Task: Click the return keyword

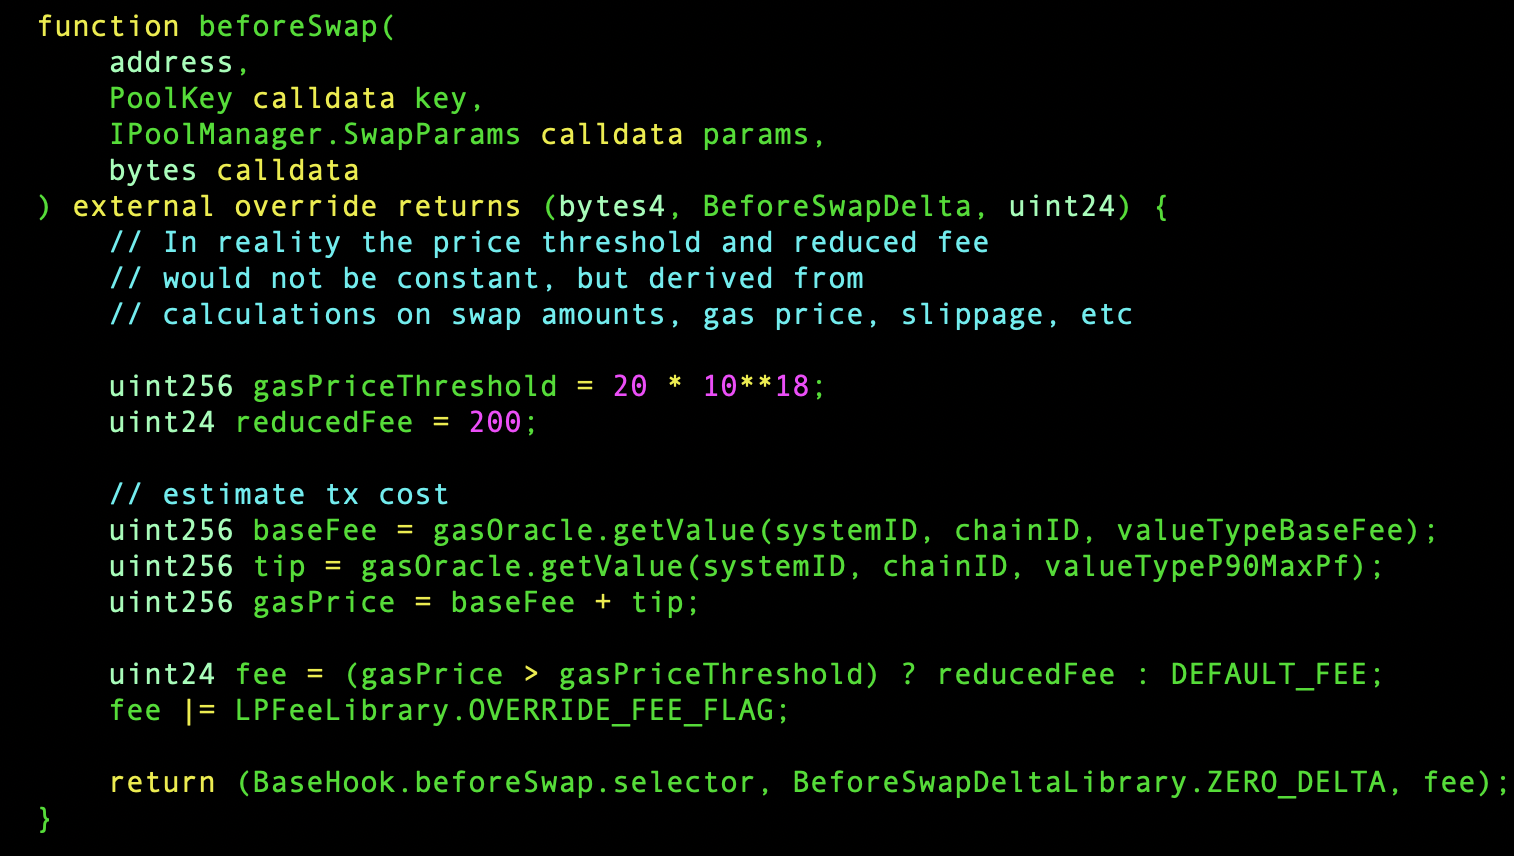Action: click(162, 783)
